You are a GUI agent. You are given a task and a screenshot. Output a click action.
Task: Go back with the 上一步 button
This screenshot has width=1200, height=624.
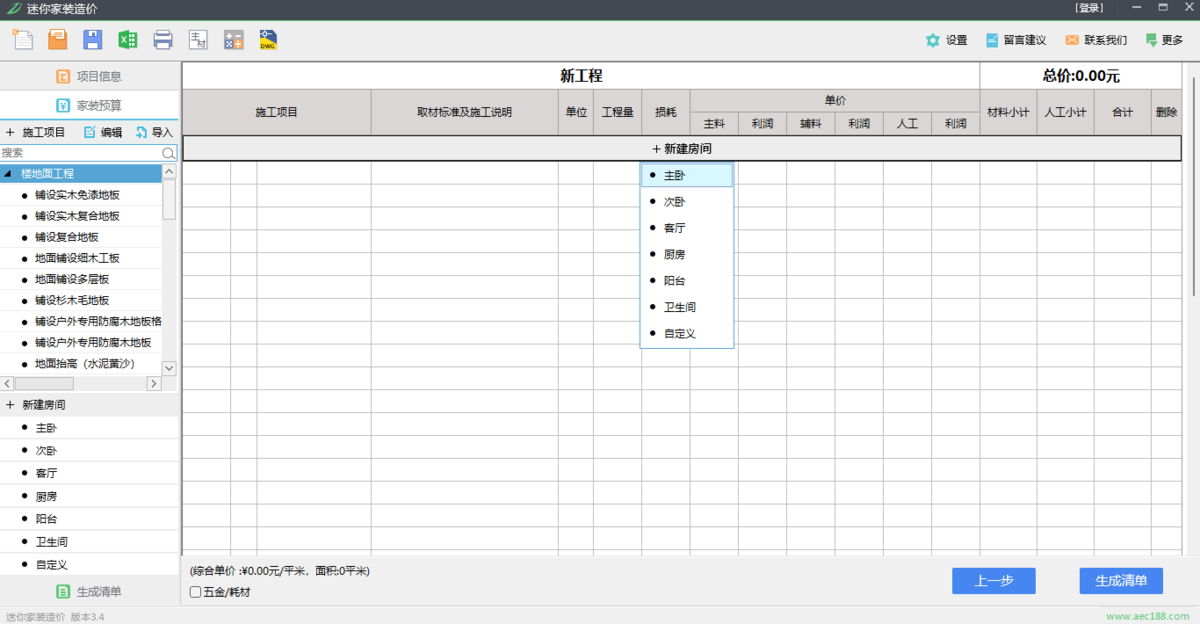pos(994,581)
